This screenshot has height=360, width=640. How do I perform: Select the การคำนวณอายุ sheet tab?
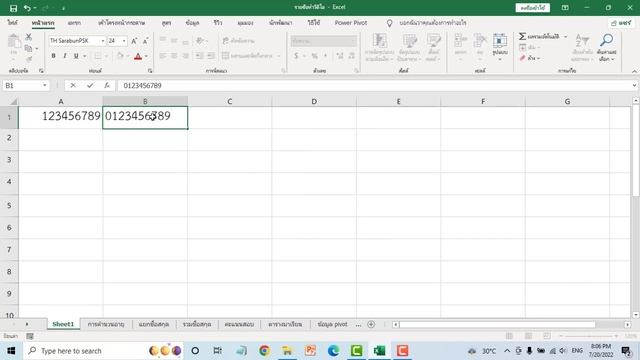[x=106, y=324]
